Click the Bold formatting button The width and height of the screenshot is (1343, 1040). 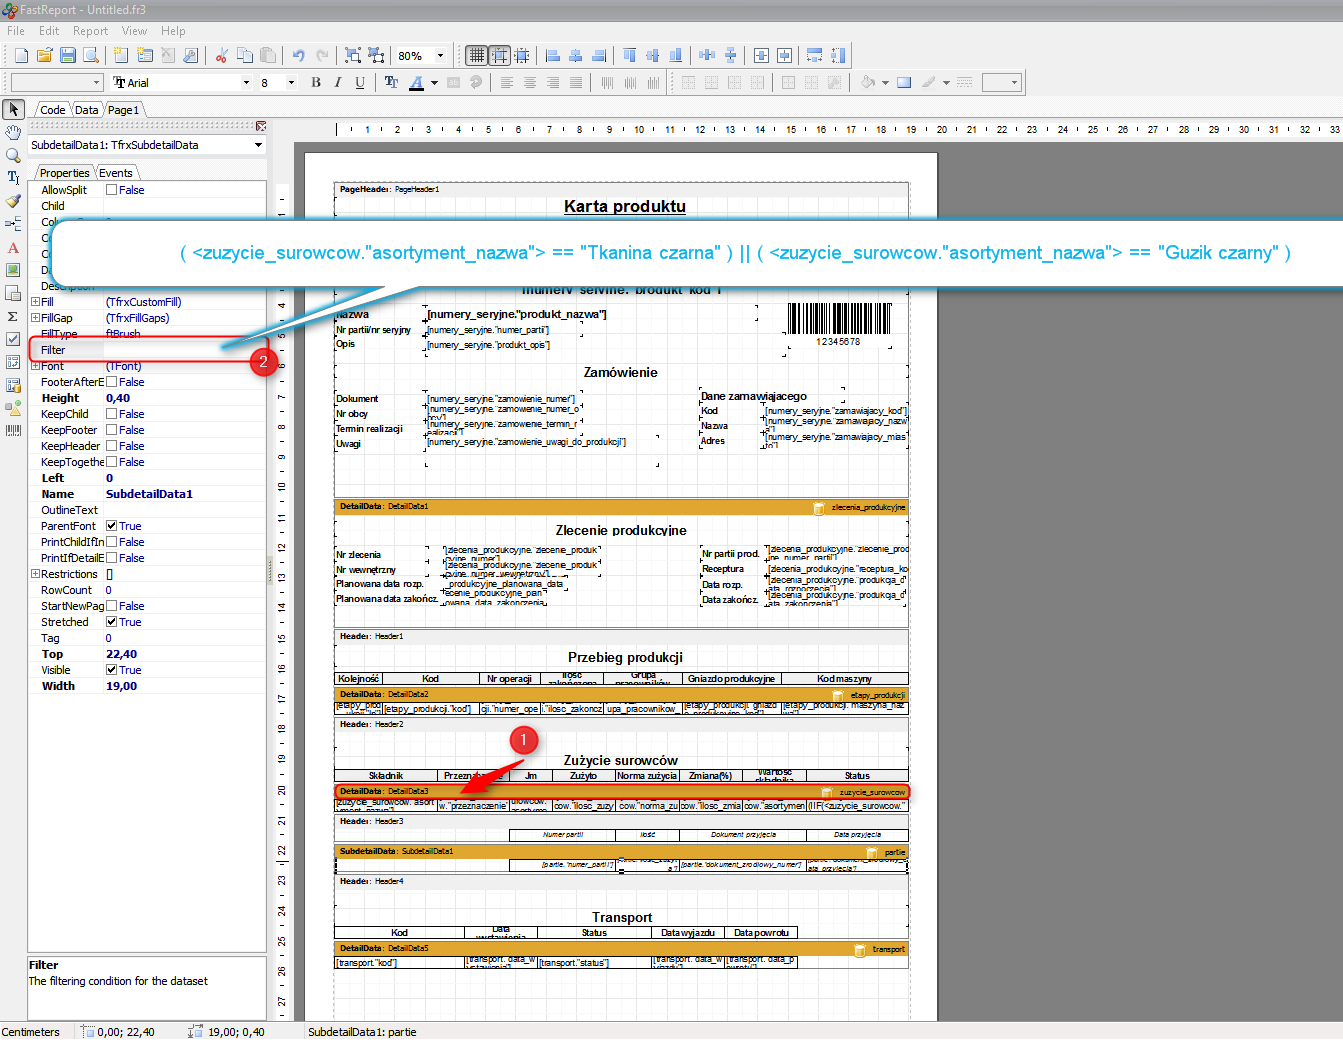(x=316, y=83)
